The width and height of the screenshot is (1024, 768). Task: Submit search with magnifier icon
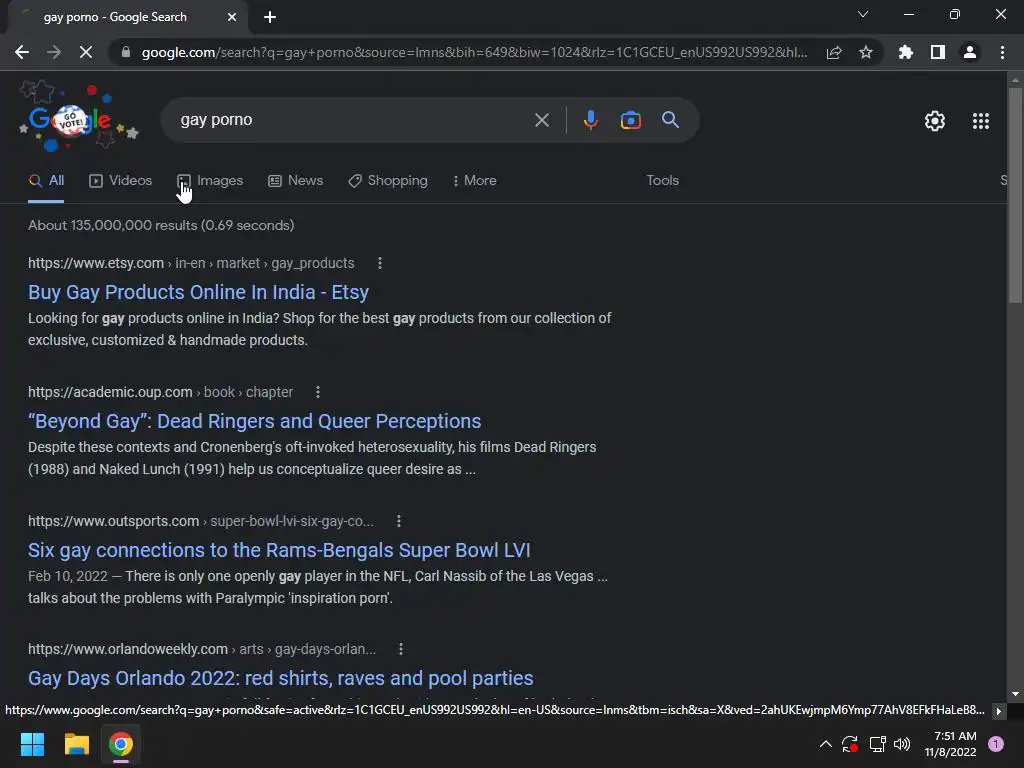click(670, 120)
